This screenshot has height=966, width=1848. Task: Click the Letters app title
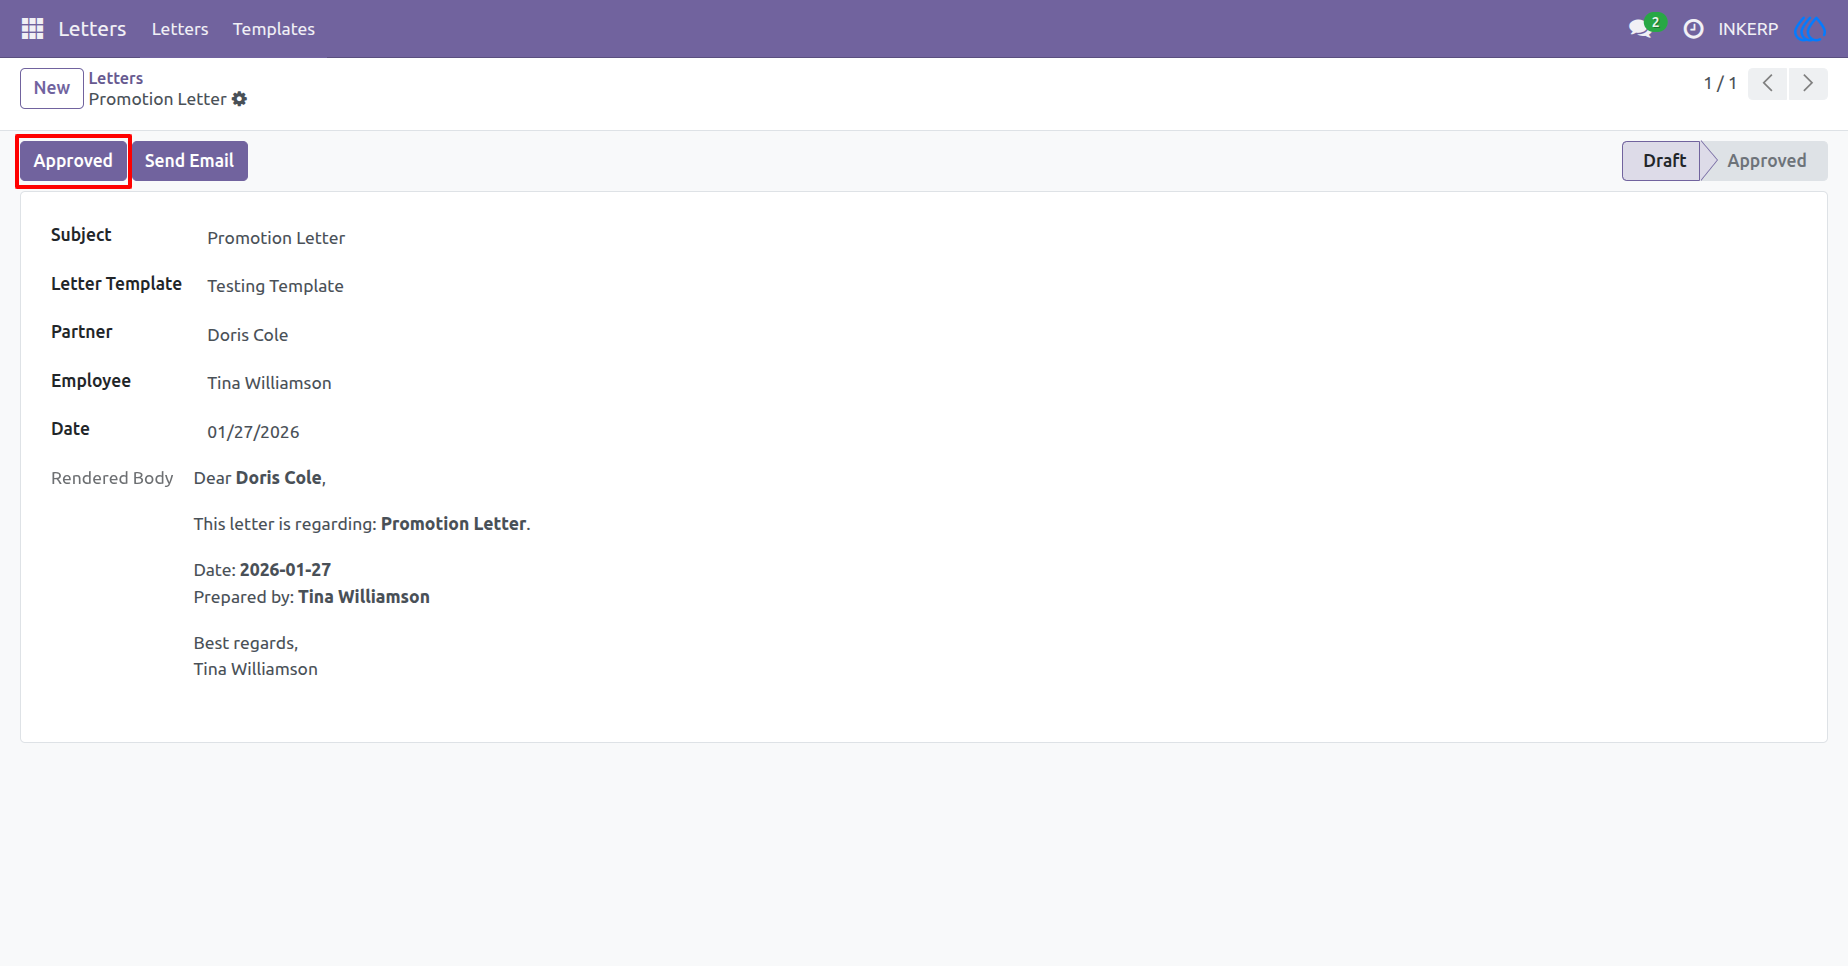92,29
